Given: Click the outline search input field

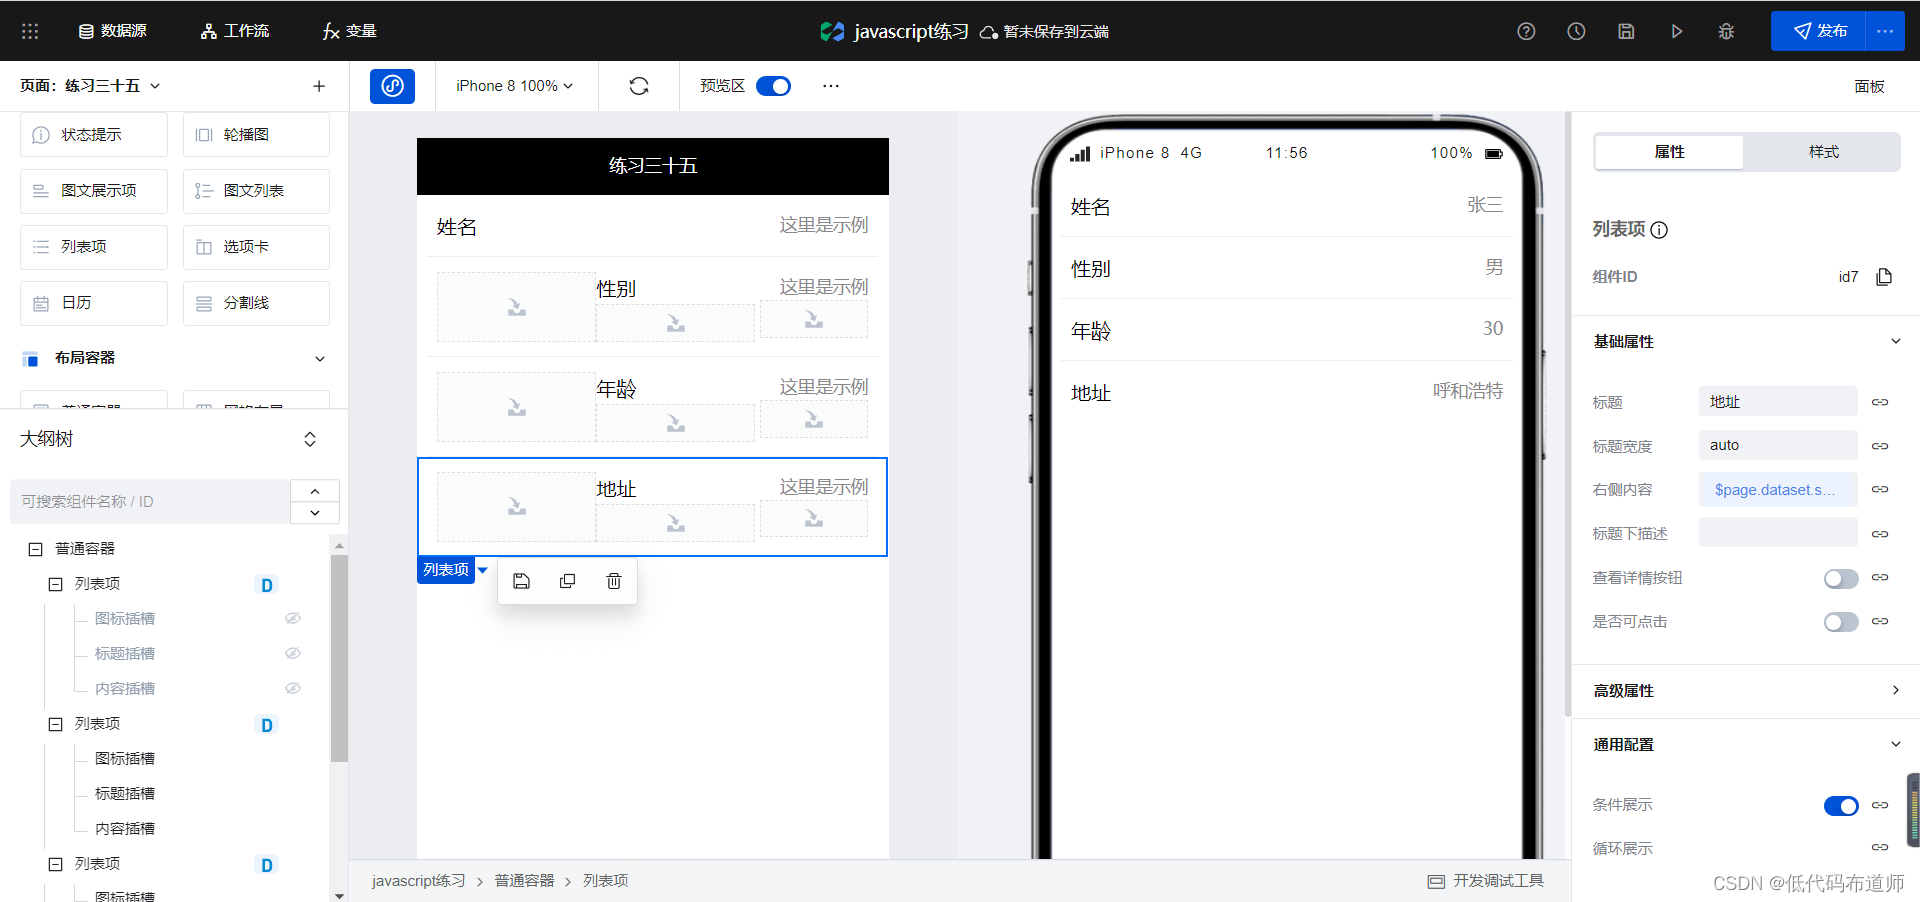Looking at the screenshot, I should [150, 501].
